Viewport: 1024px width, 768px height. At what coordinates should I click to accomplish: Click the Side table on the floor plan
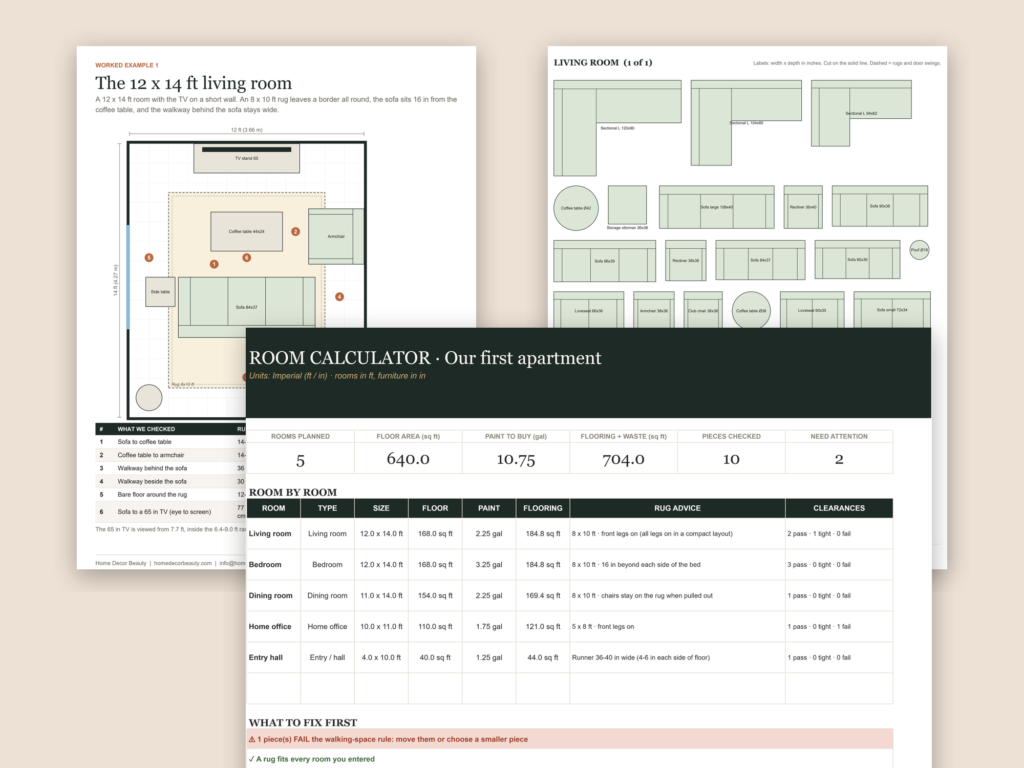point(160,292)
